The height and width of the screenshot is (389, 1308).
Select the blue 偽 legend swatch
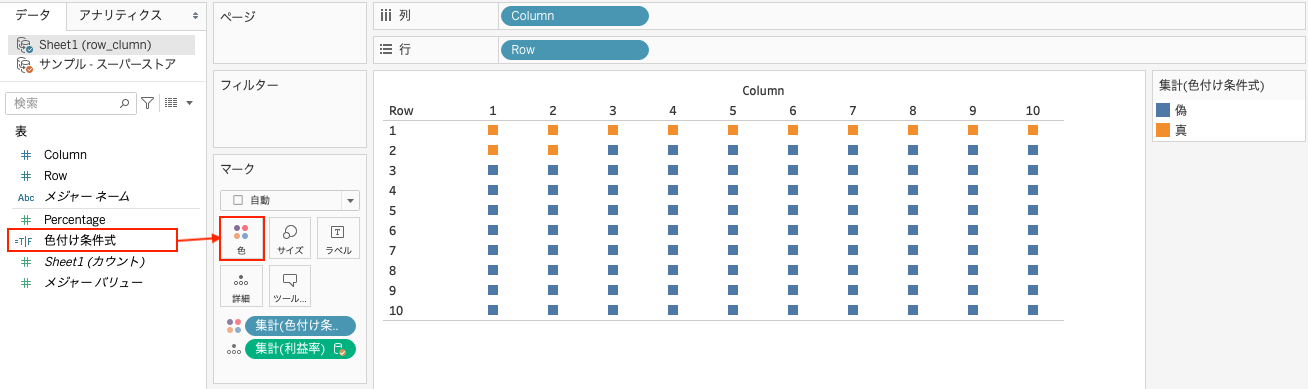pos(1162,110)
